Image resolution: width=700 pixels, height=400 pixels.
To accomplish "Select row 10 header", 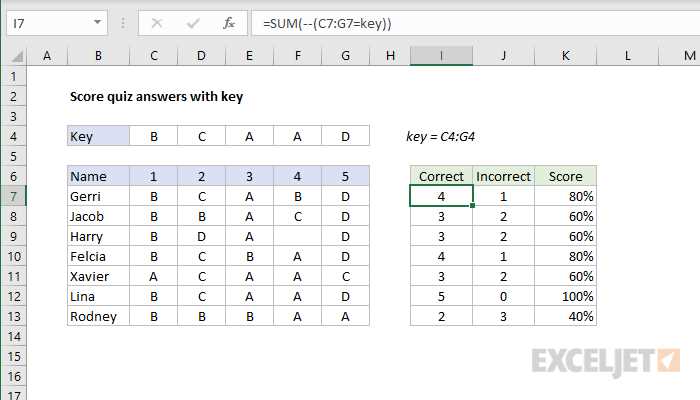I will [x=13, y=256].
